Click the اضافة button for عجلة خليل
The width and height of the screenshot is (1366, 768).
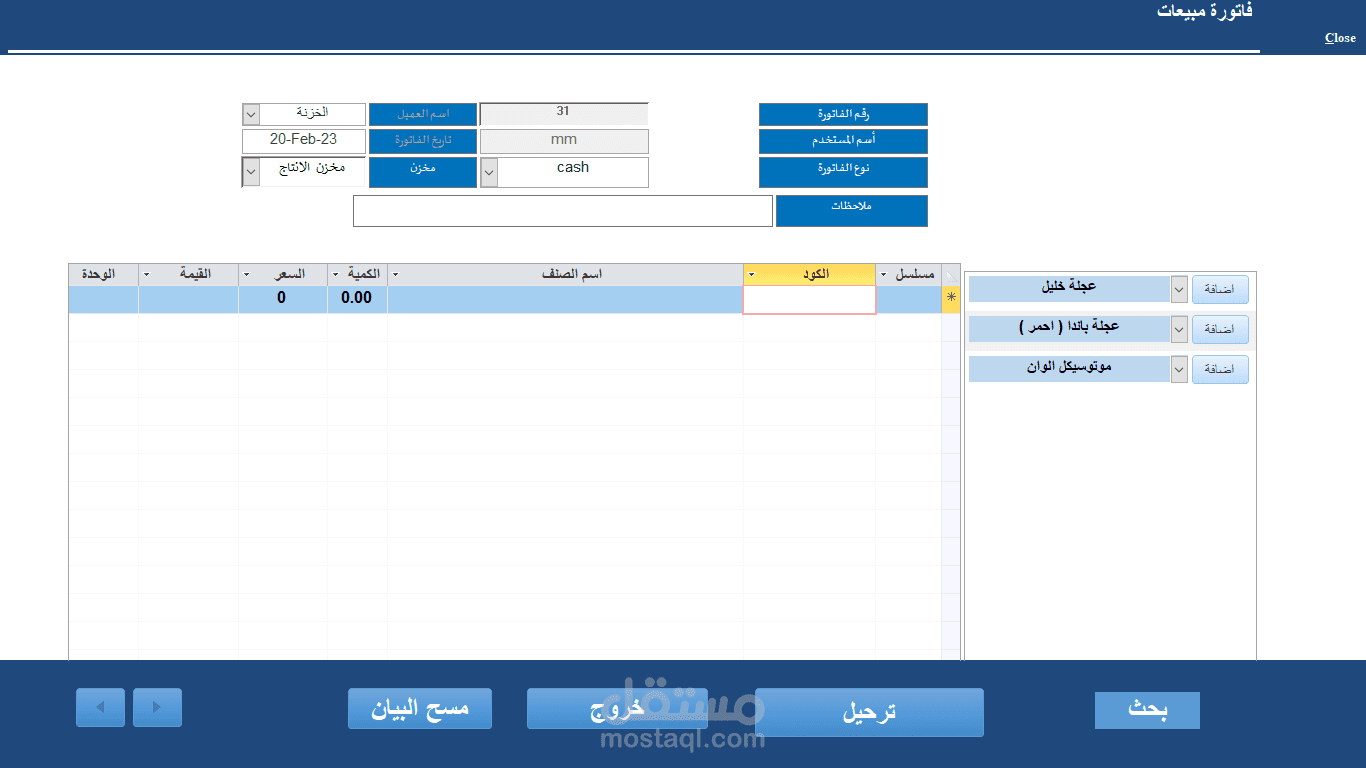tap(1220, 289)
